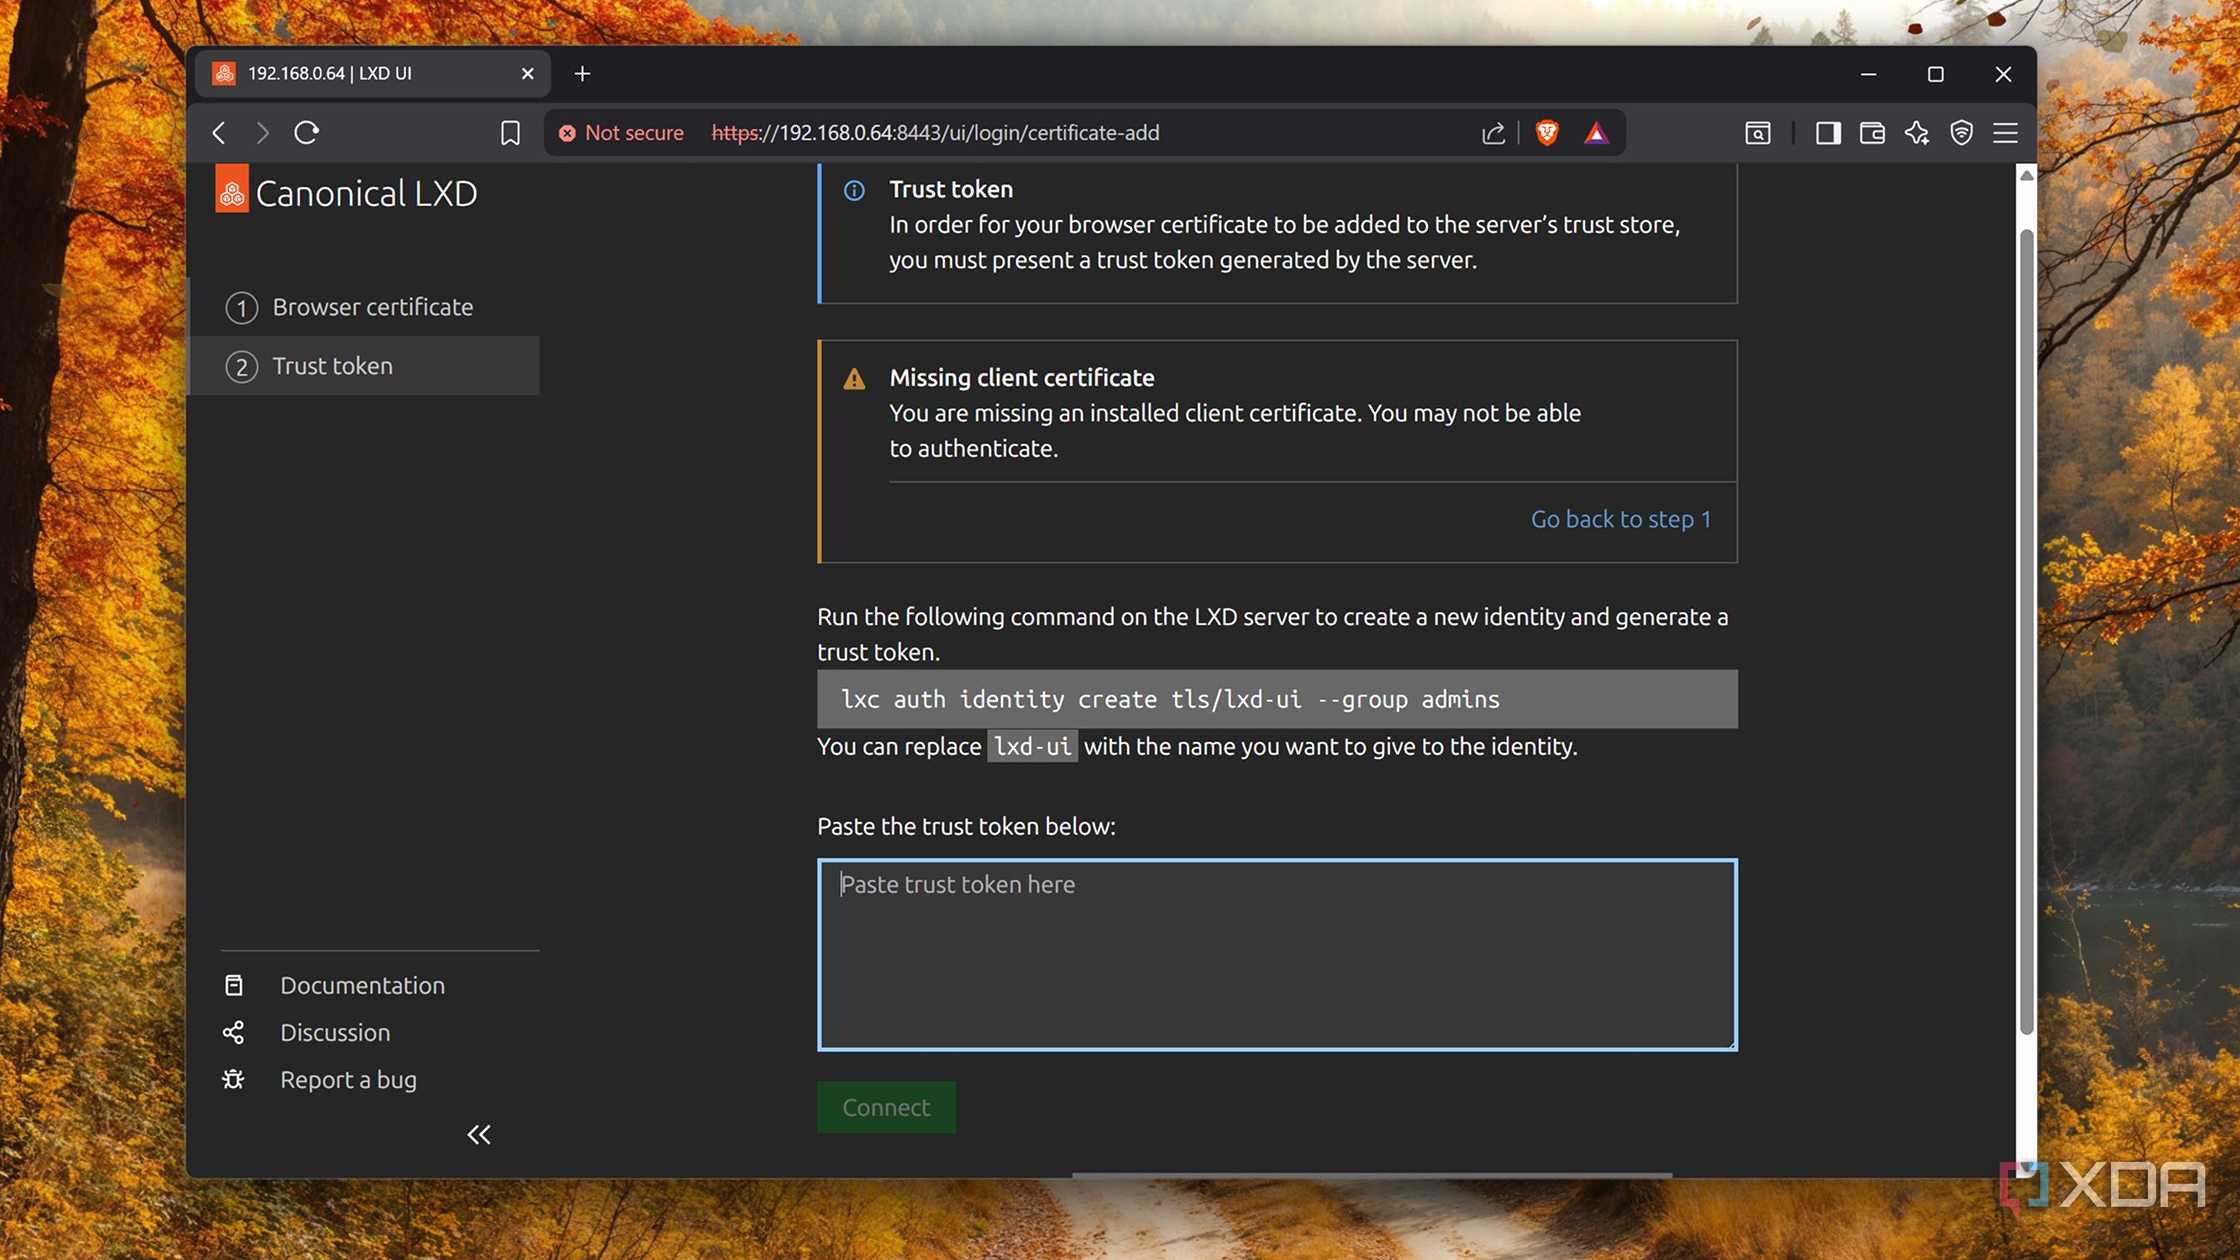Screen dimensions: 2240x1260
Task: Click the Documentation book icon
Action: (x=234, y=985)
